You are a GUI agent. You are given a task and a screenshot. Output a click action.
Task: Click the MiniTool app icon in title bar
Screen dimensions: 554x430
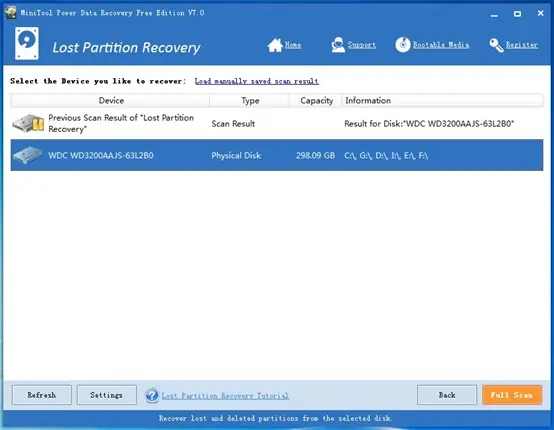[x=11, y=12]
